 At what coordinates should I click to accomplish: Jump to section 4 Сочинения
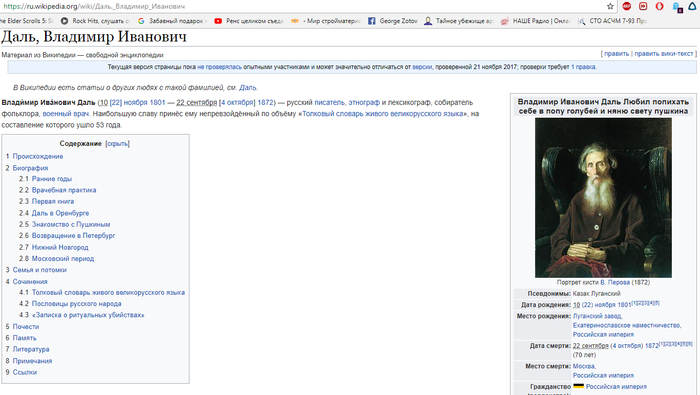point(29,281)
